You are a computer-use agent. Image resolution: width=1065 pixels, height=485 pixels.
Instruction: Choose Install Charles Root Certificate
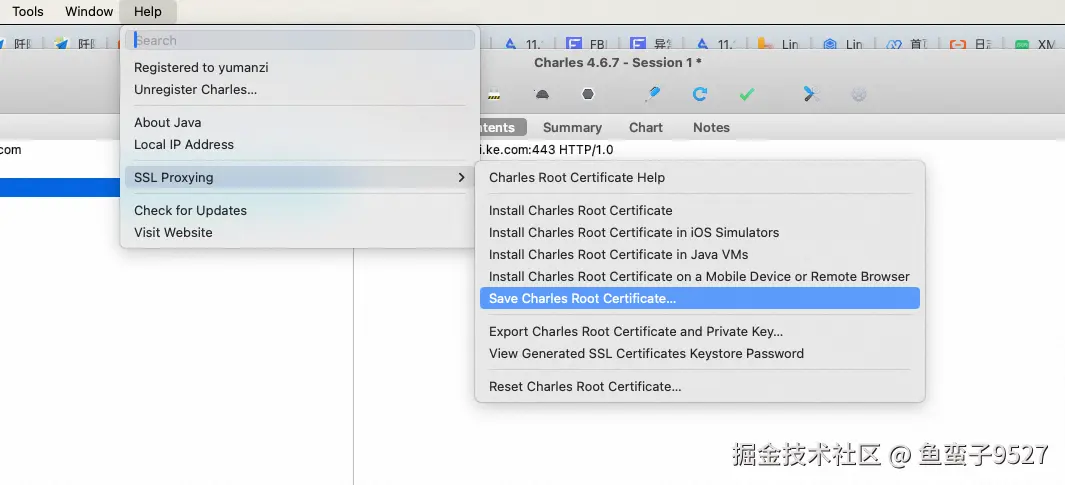(x=700, y=211)
